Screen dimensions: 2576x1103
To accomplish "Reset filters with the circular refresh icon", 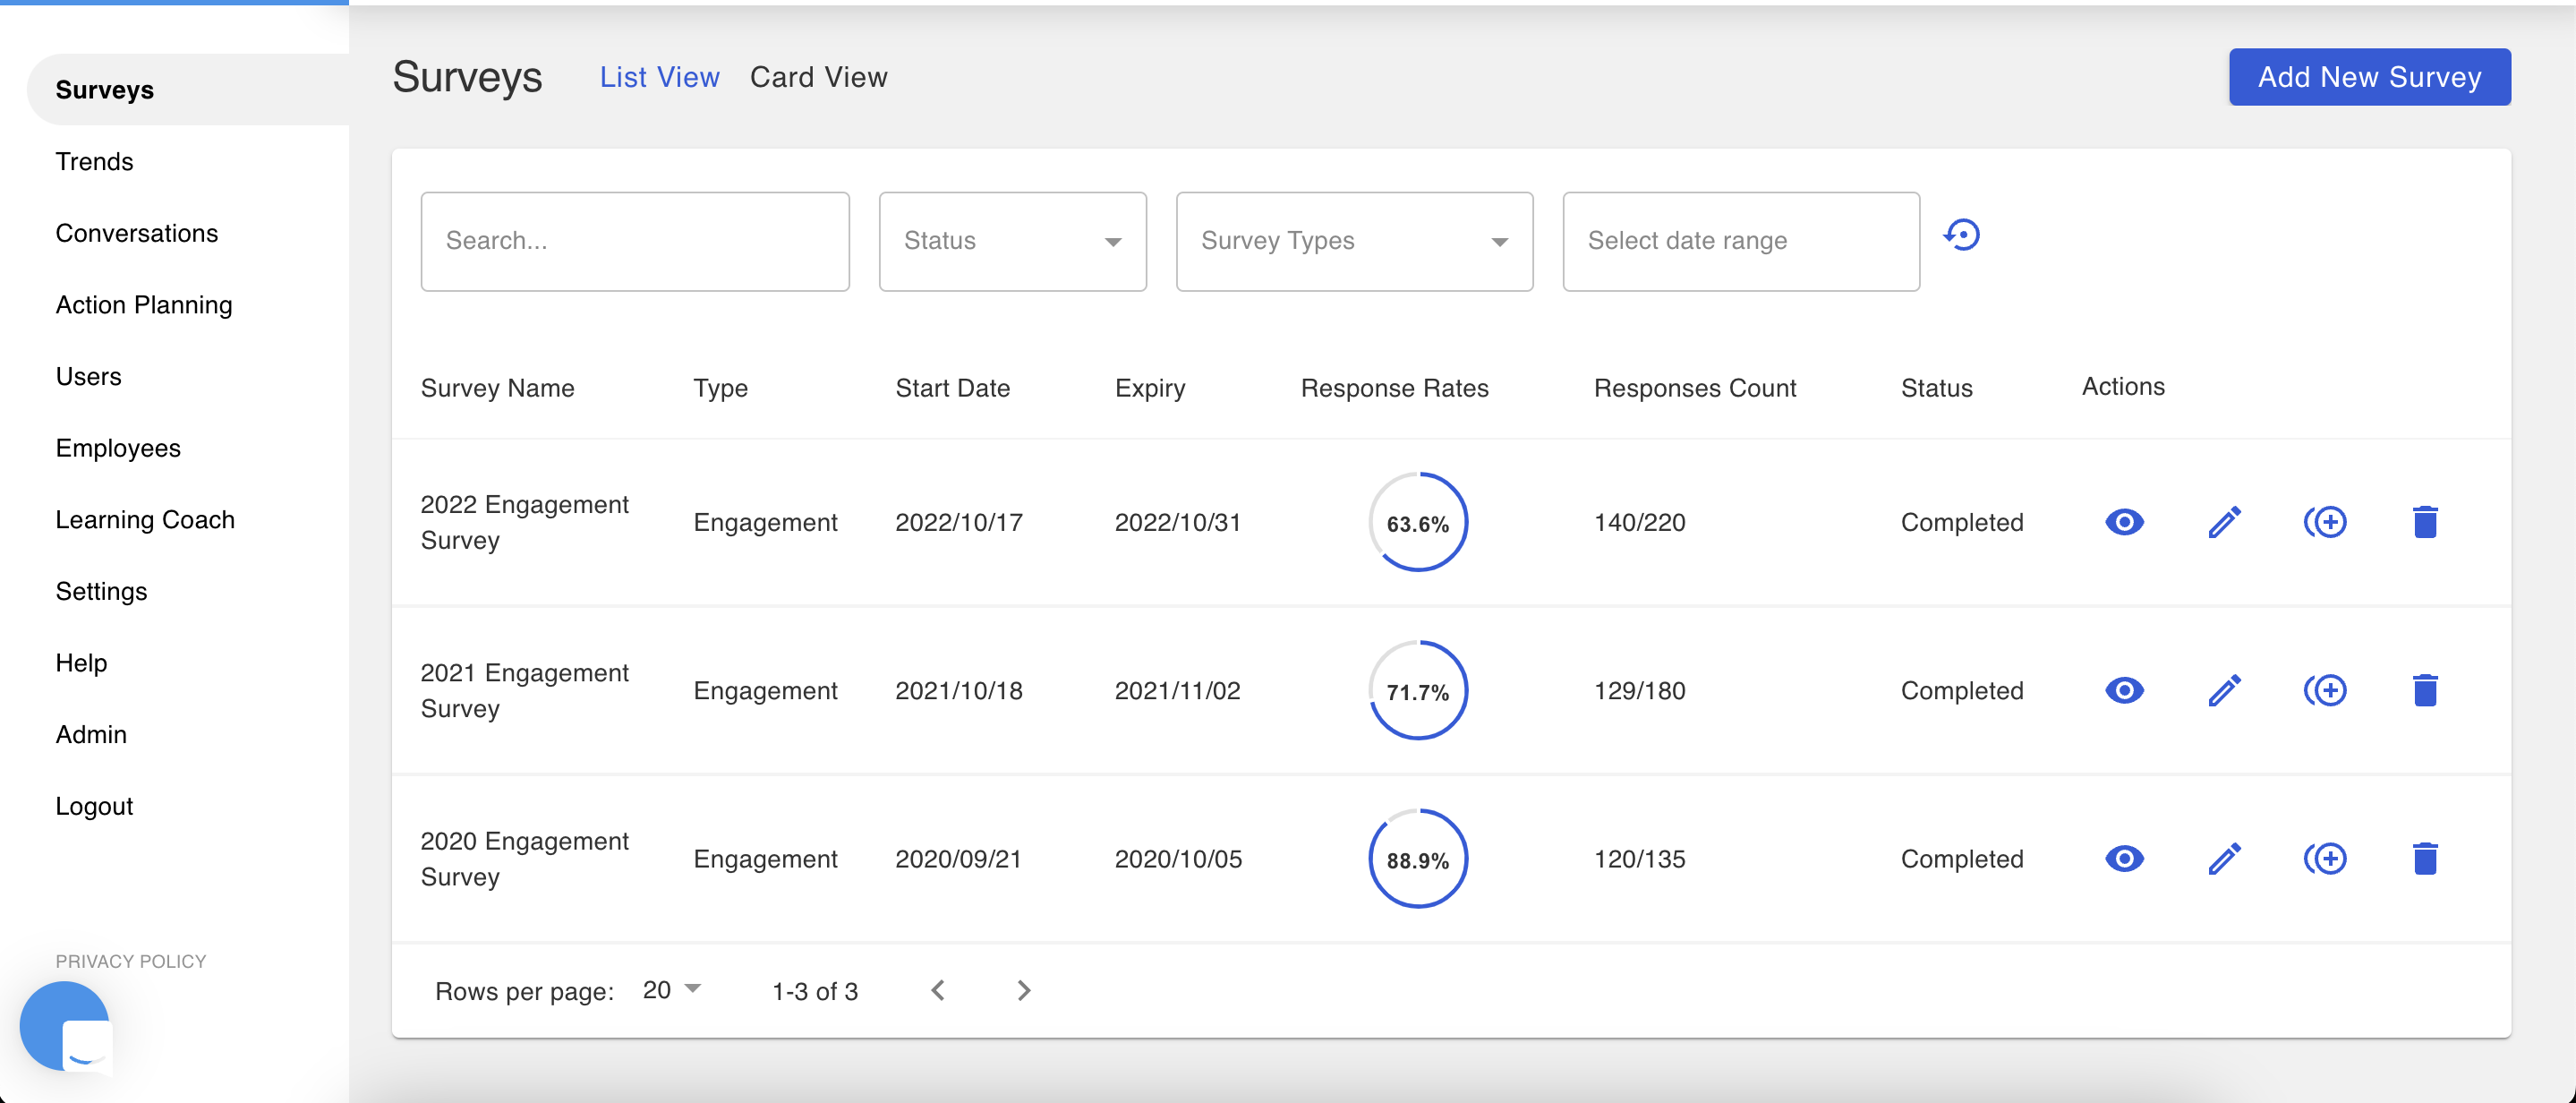I will (x=1961, y=235).
